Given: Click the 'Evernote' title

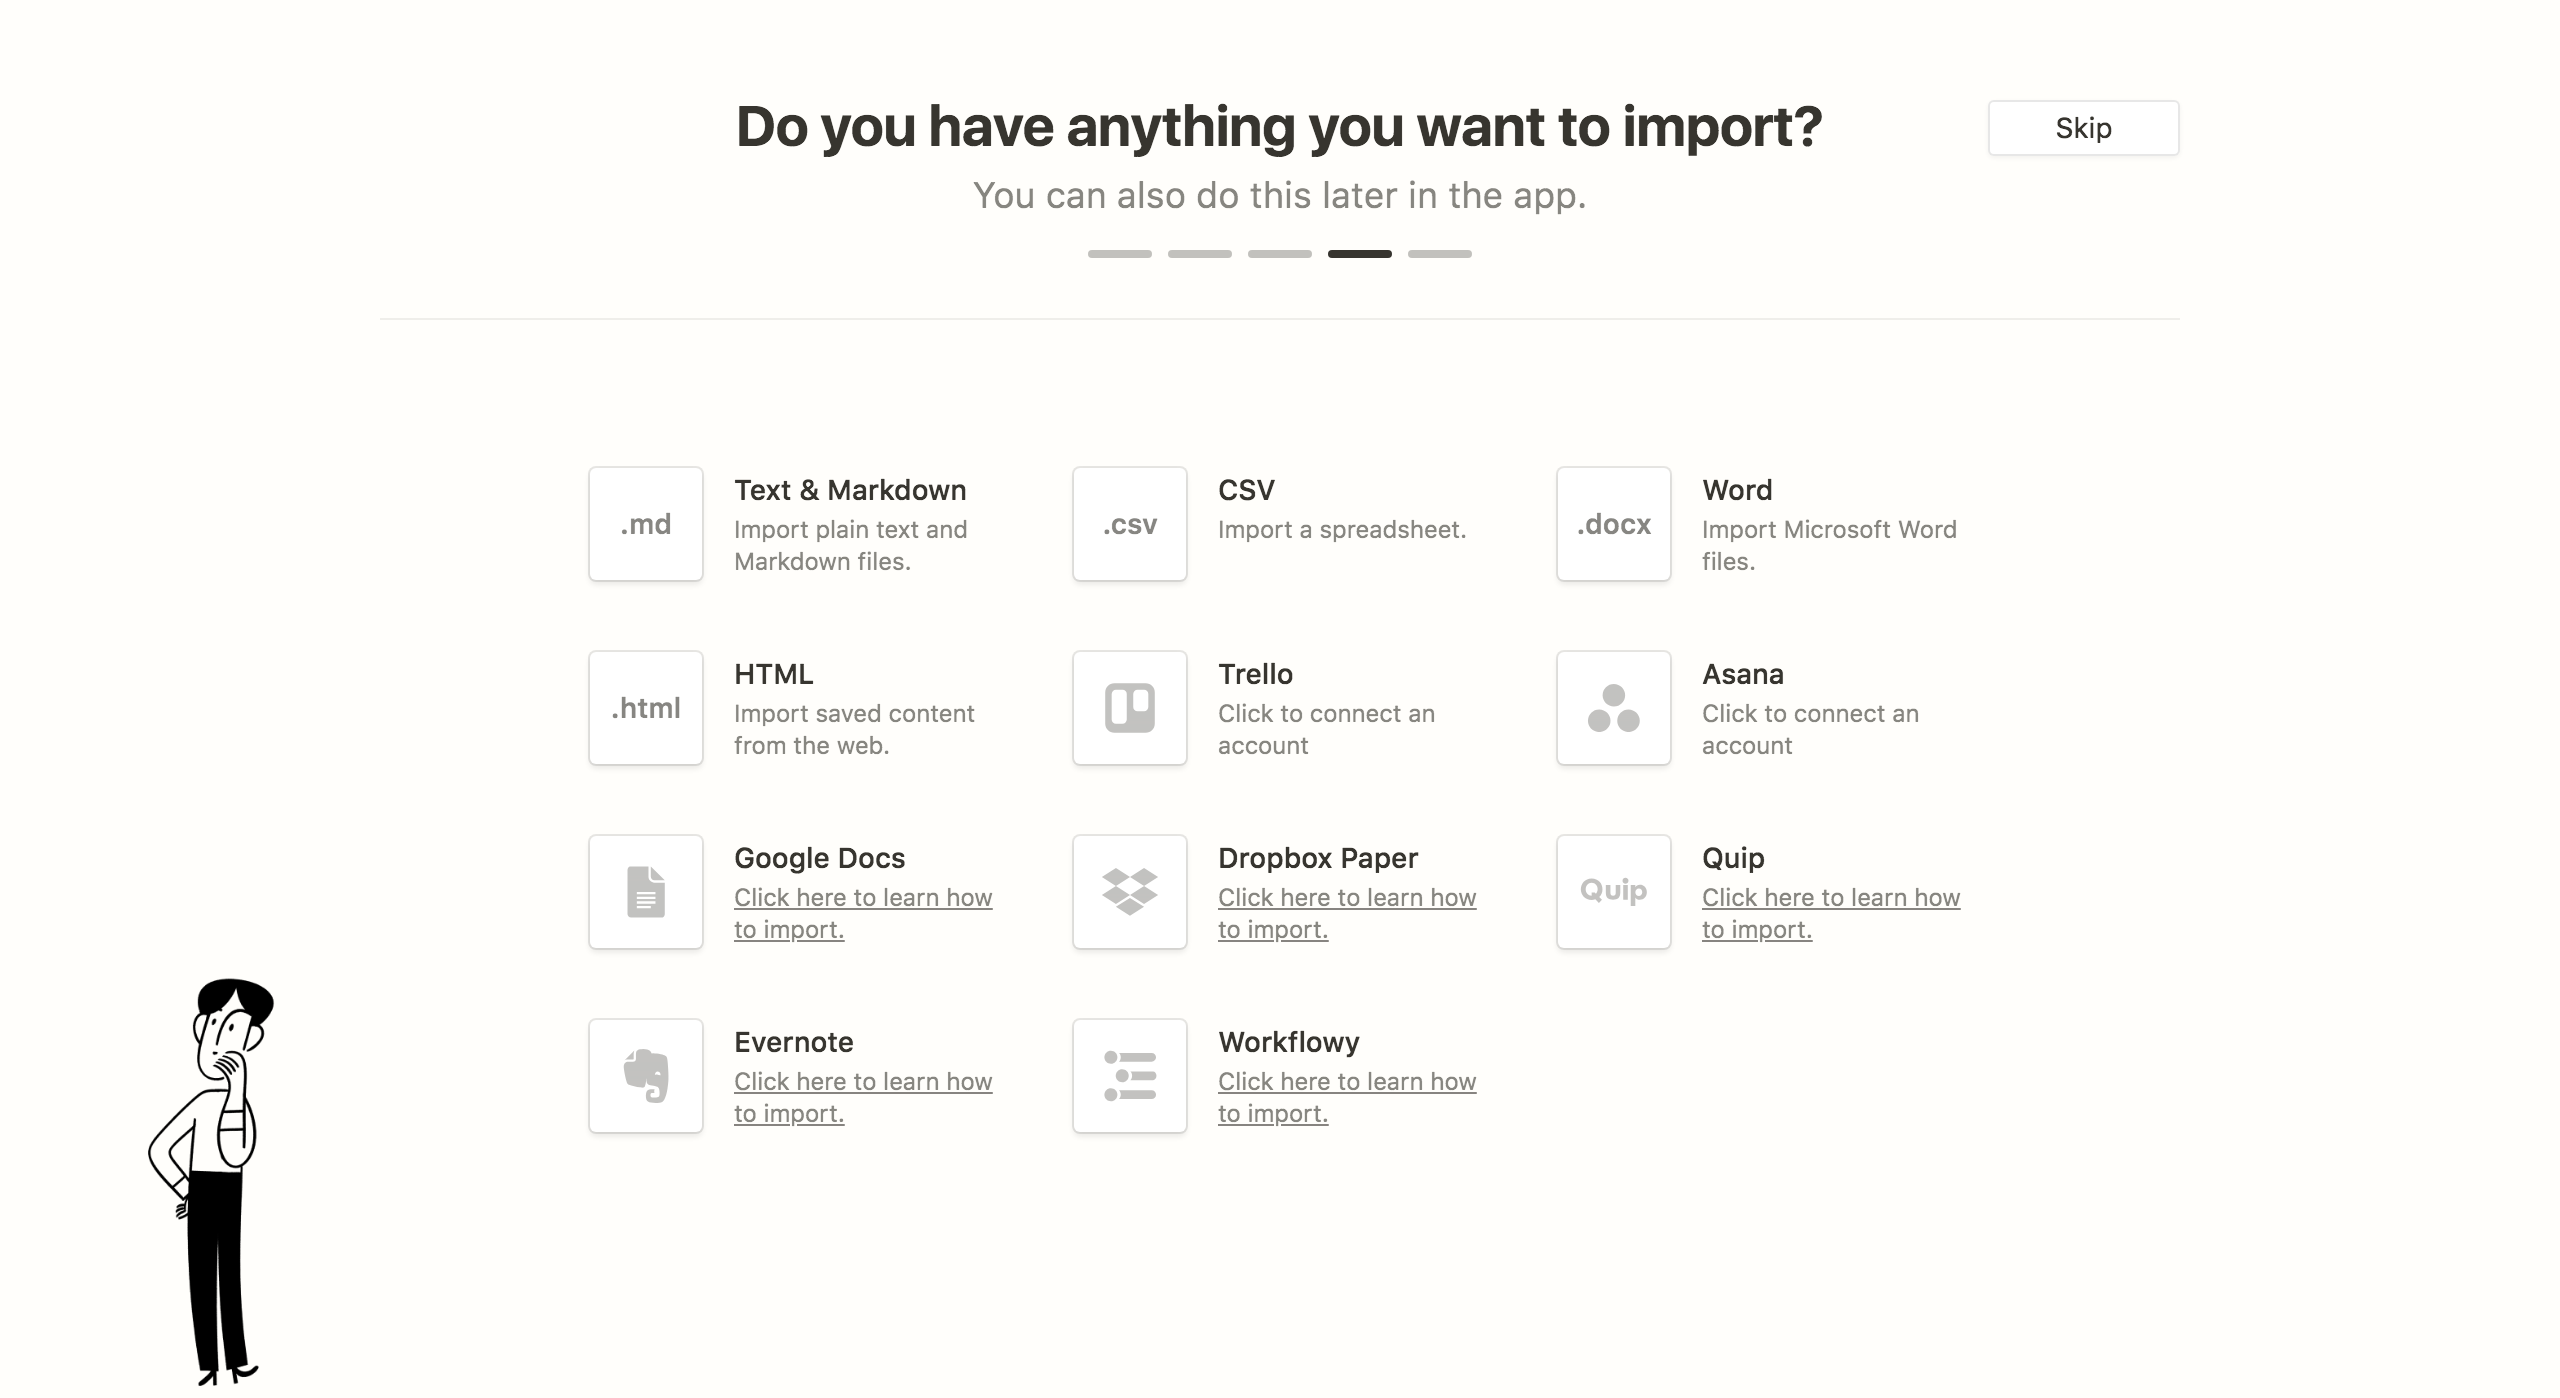Looking at the screenshot, I should pos(794,1042).
